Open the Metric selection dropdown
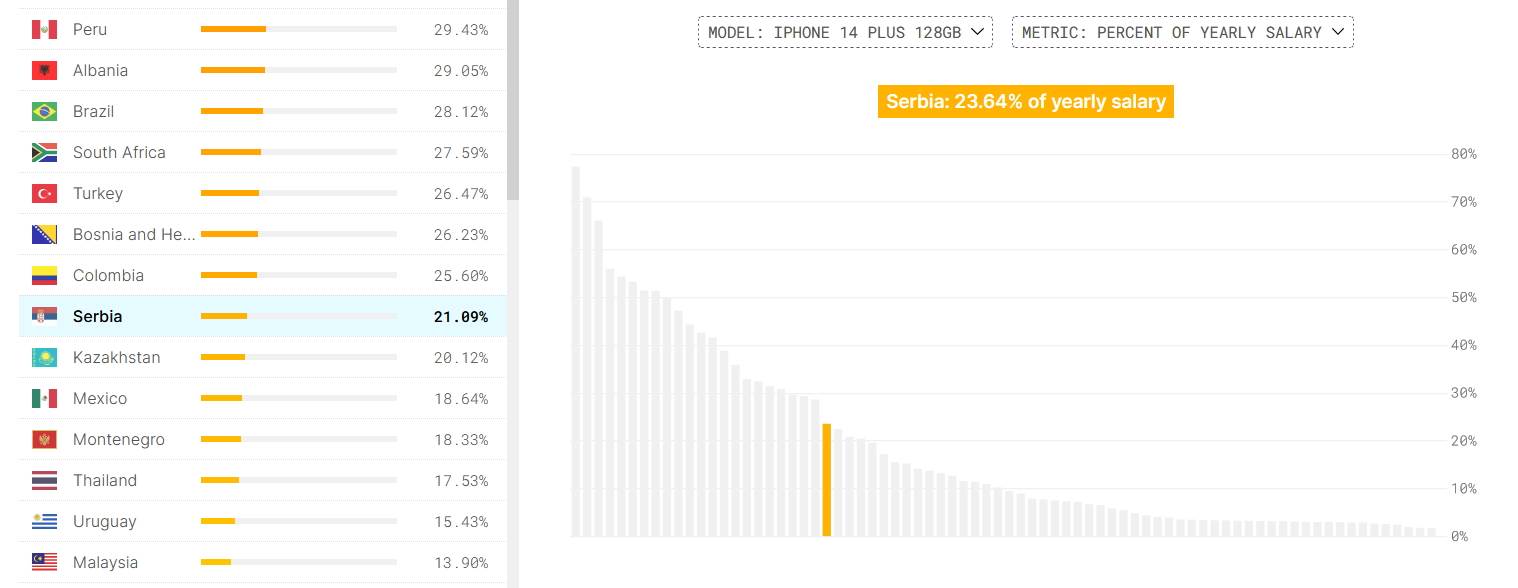The height and width of the screenshot is (588, 1518). click(x=1183, y=32)
